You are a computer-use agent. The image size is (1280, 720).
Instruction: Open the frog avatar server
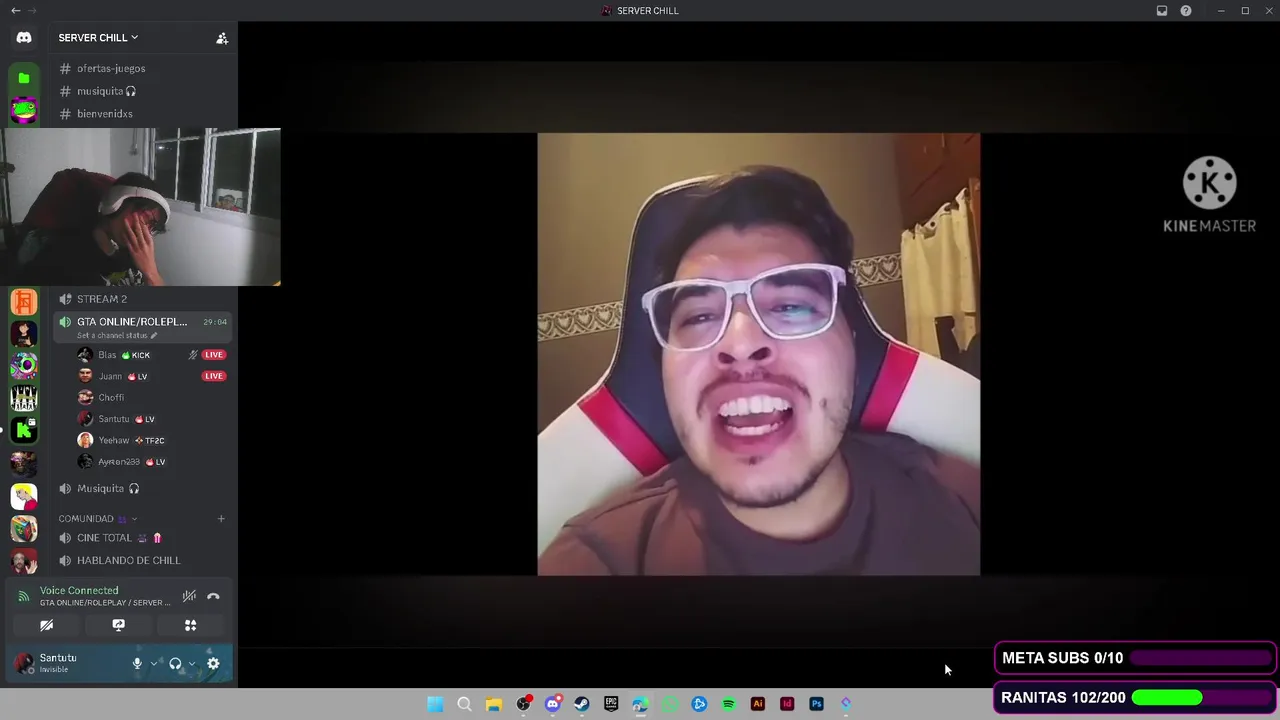(x=24, y=110)
